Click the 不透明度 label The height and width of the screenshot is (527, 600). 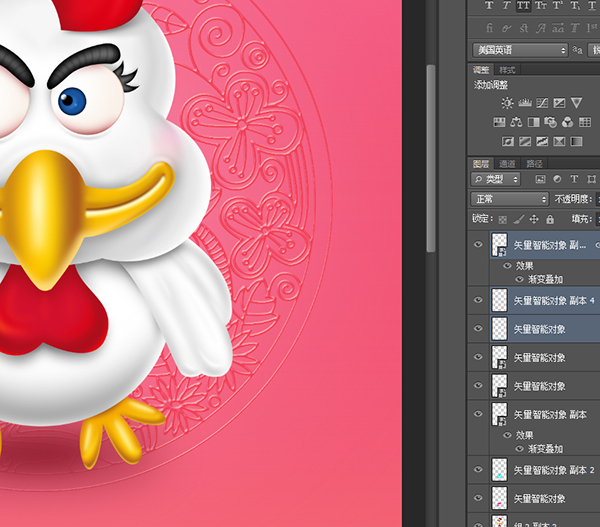[573, 199]
